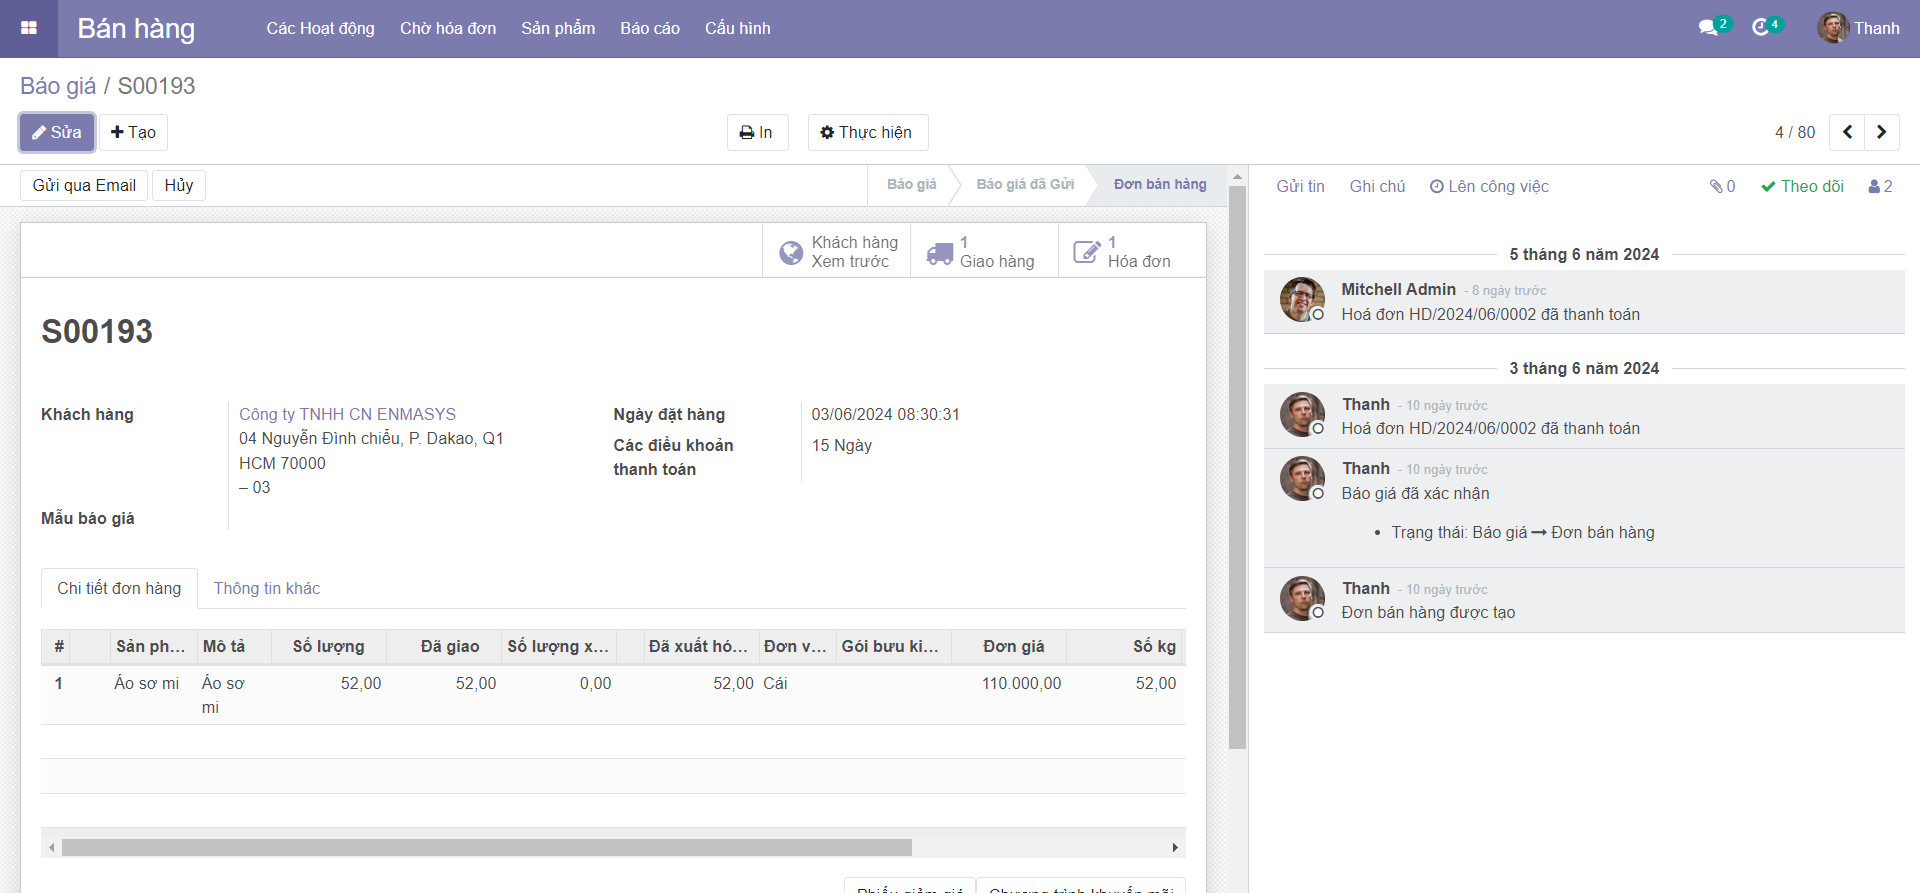
Task: Open the followers count dropdown
Action: [1880, 186]
